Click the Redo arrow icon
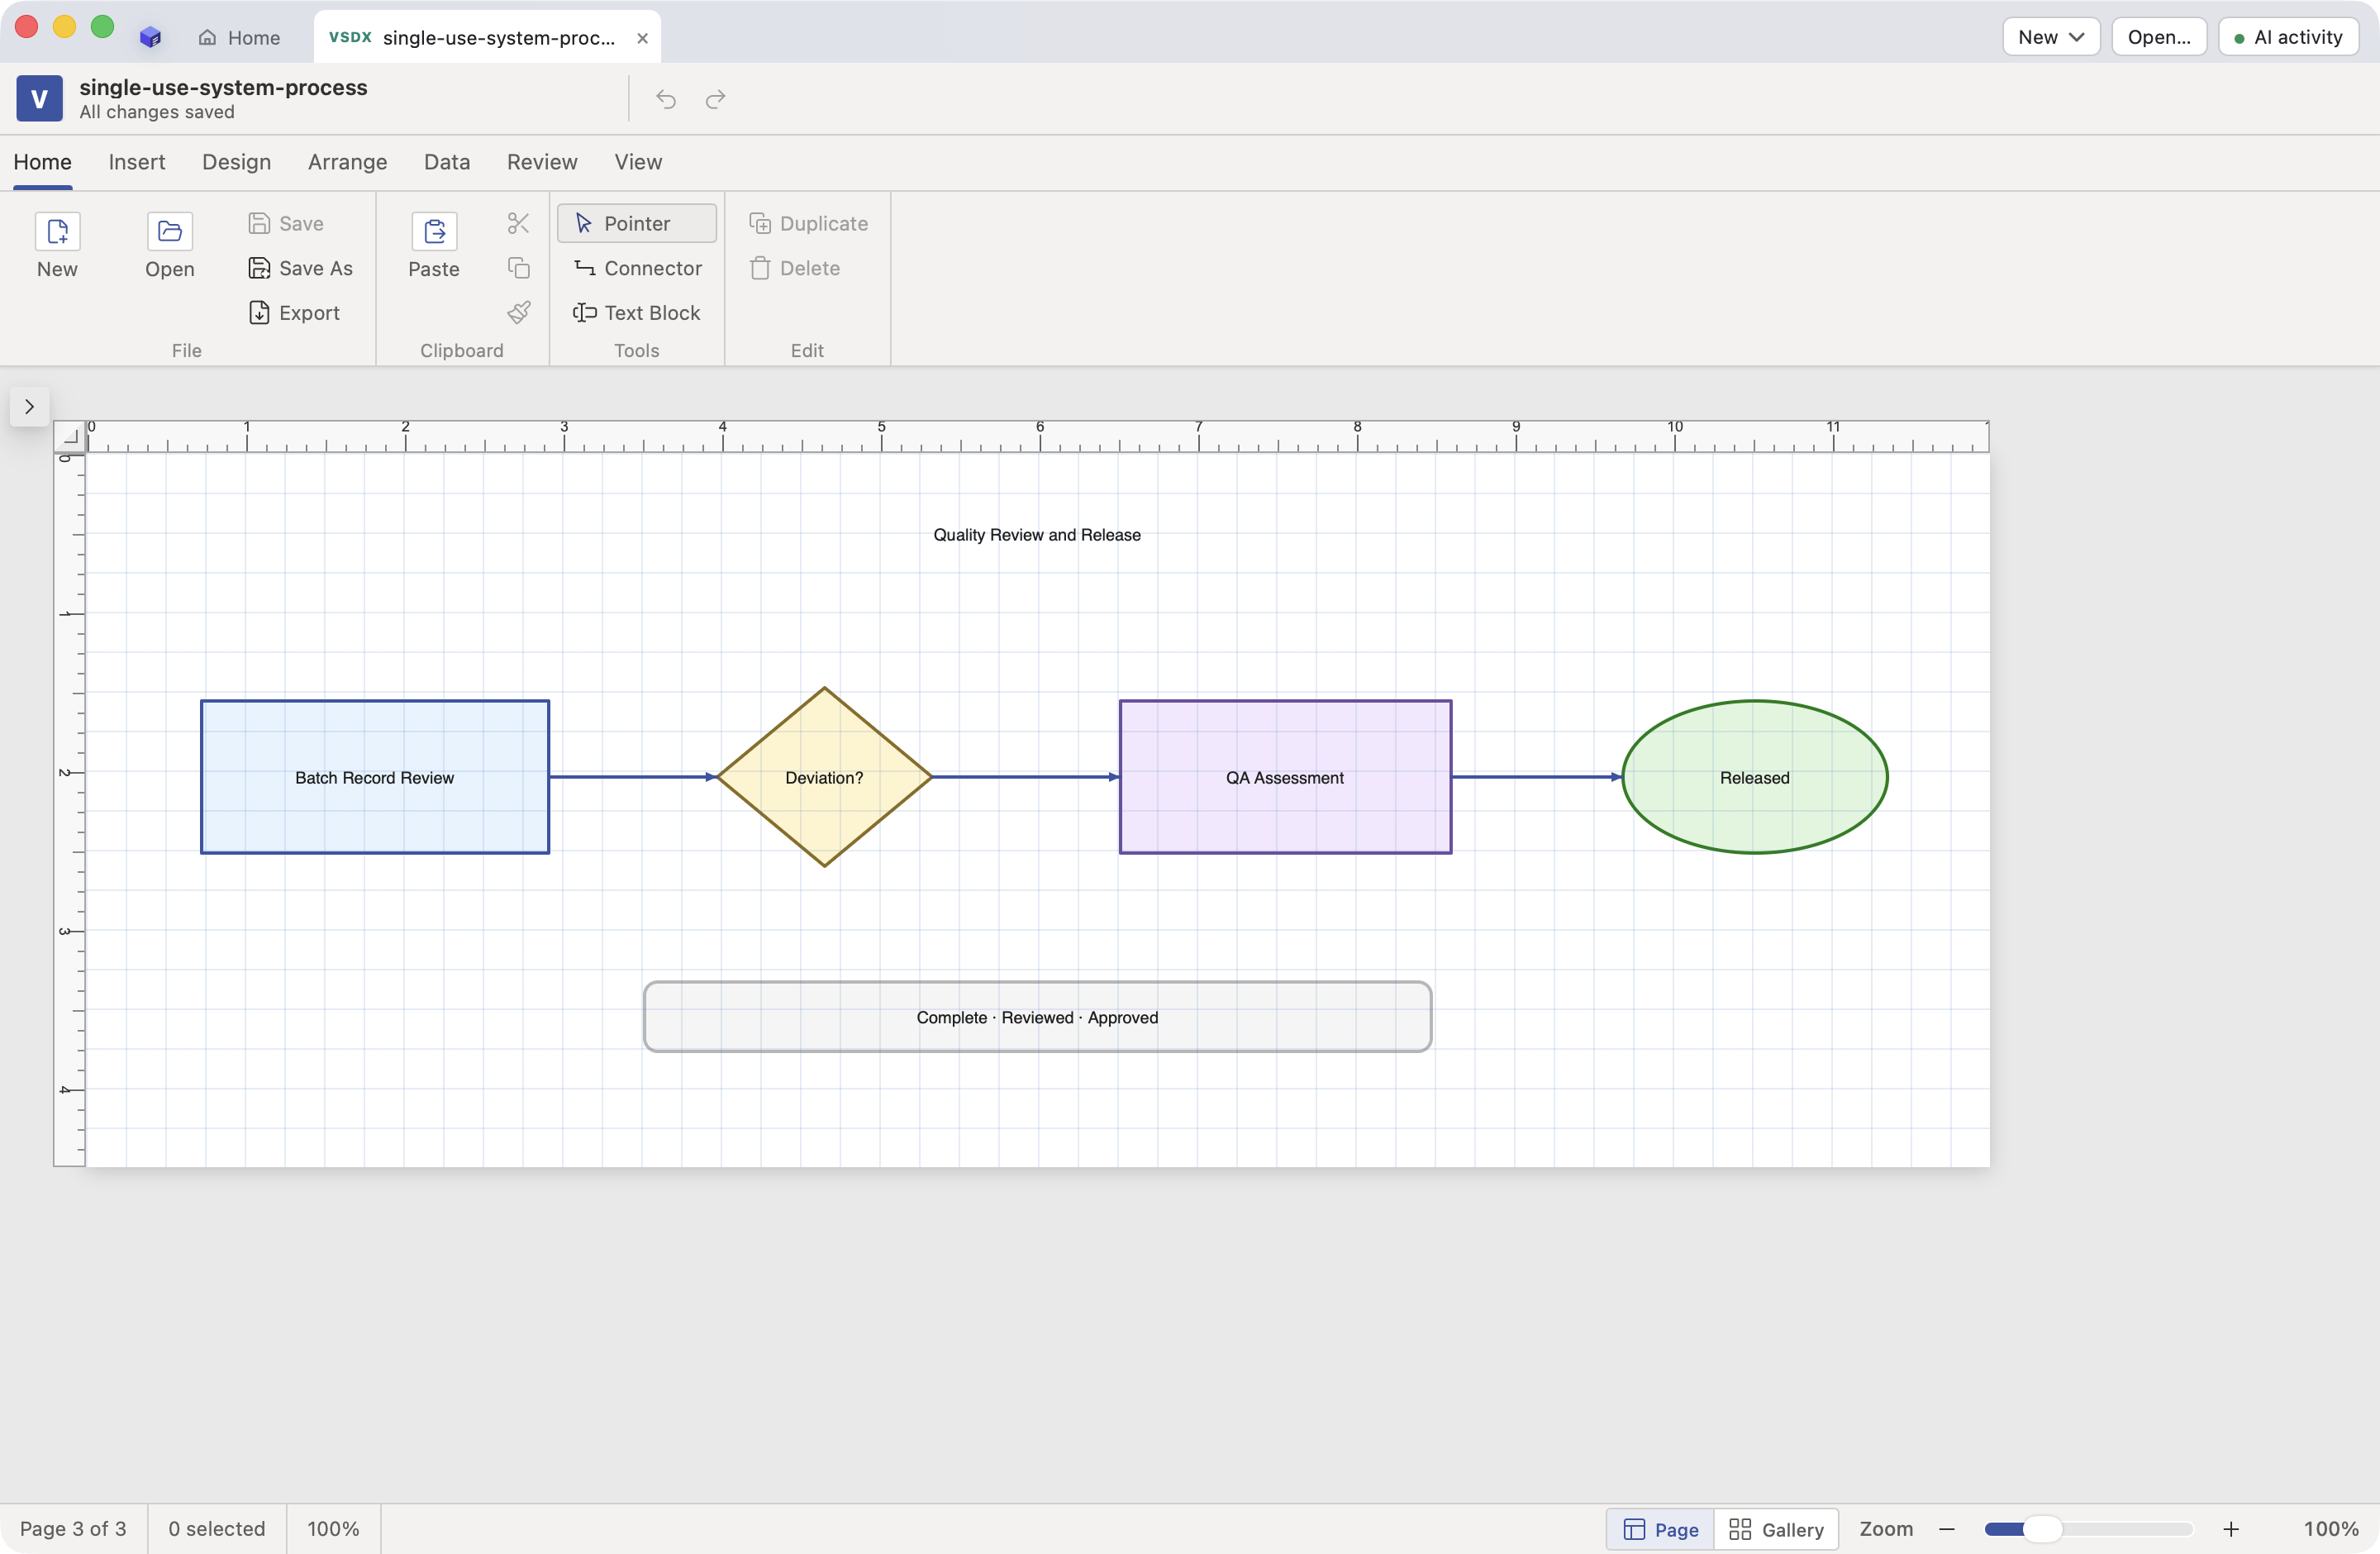 pyautogui.click(x=715, y=99)
